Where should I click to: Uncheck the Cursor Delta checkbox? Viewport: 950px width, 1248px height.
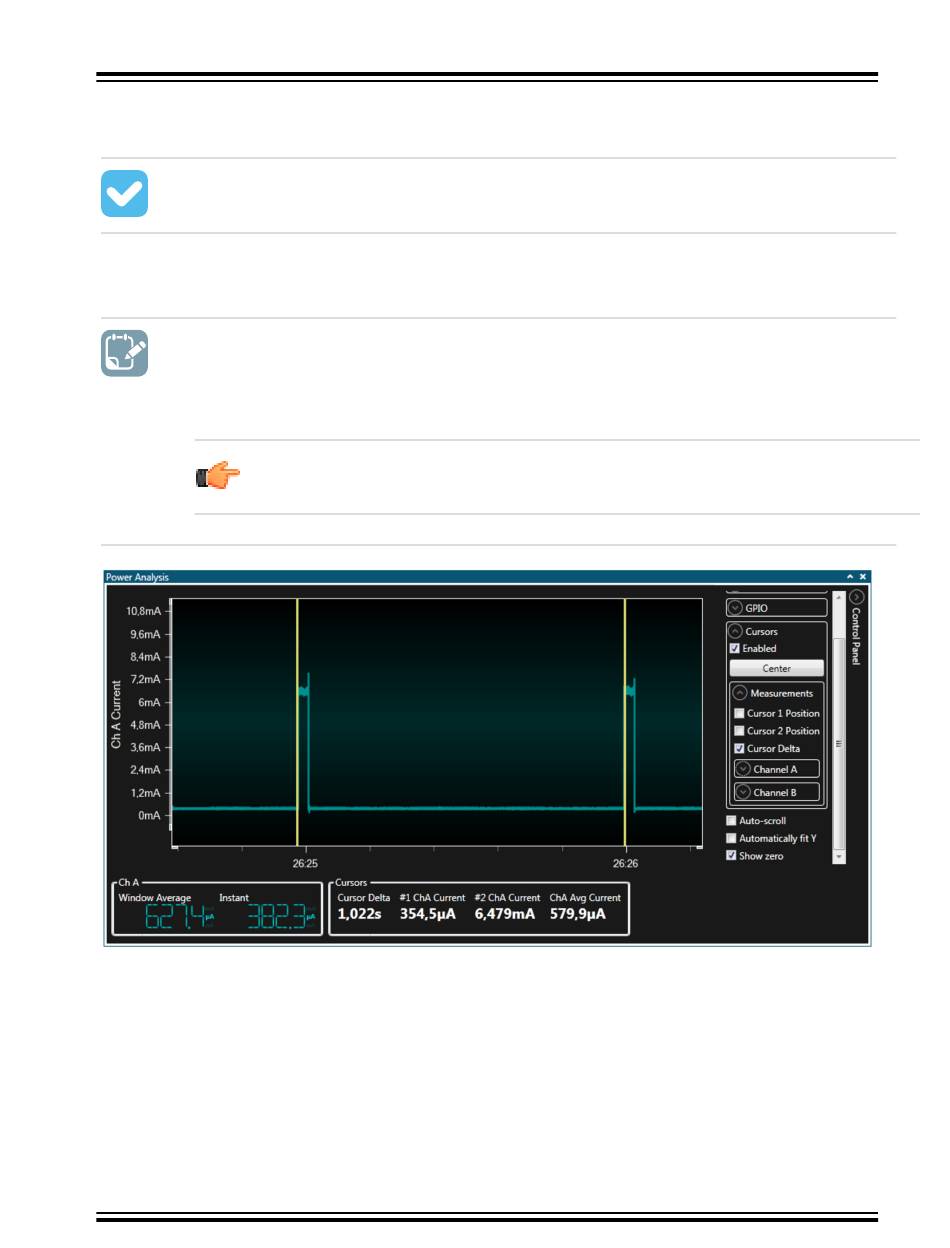(739, 749)
